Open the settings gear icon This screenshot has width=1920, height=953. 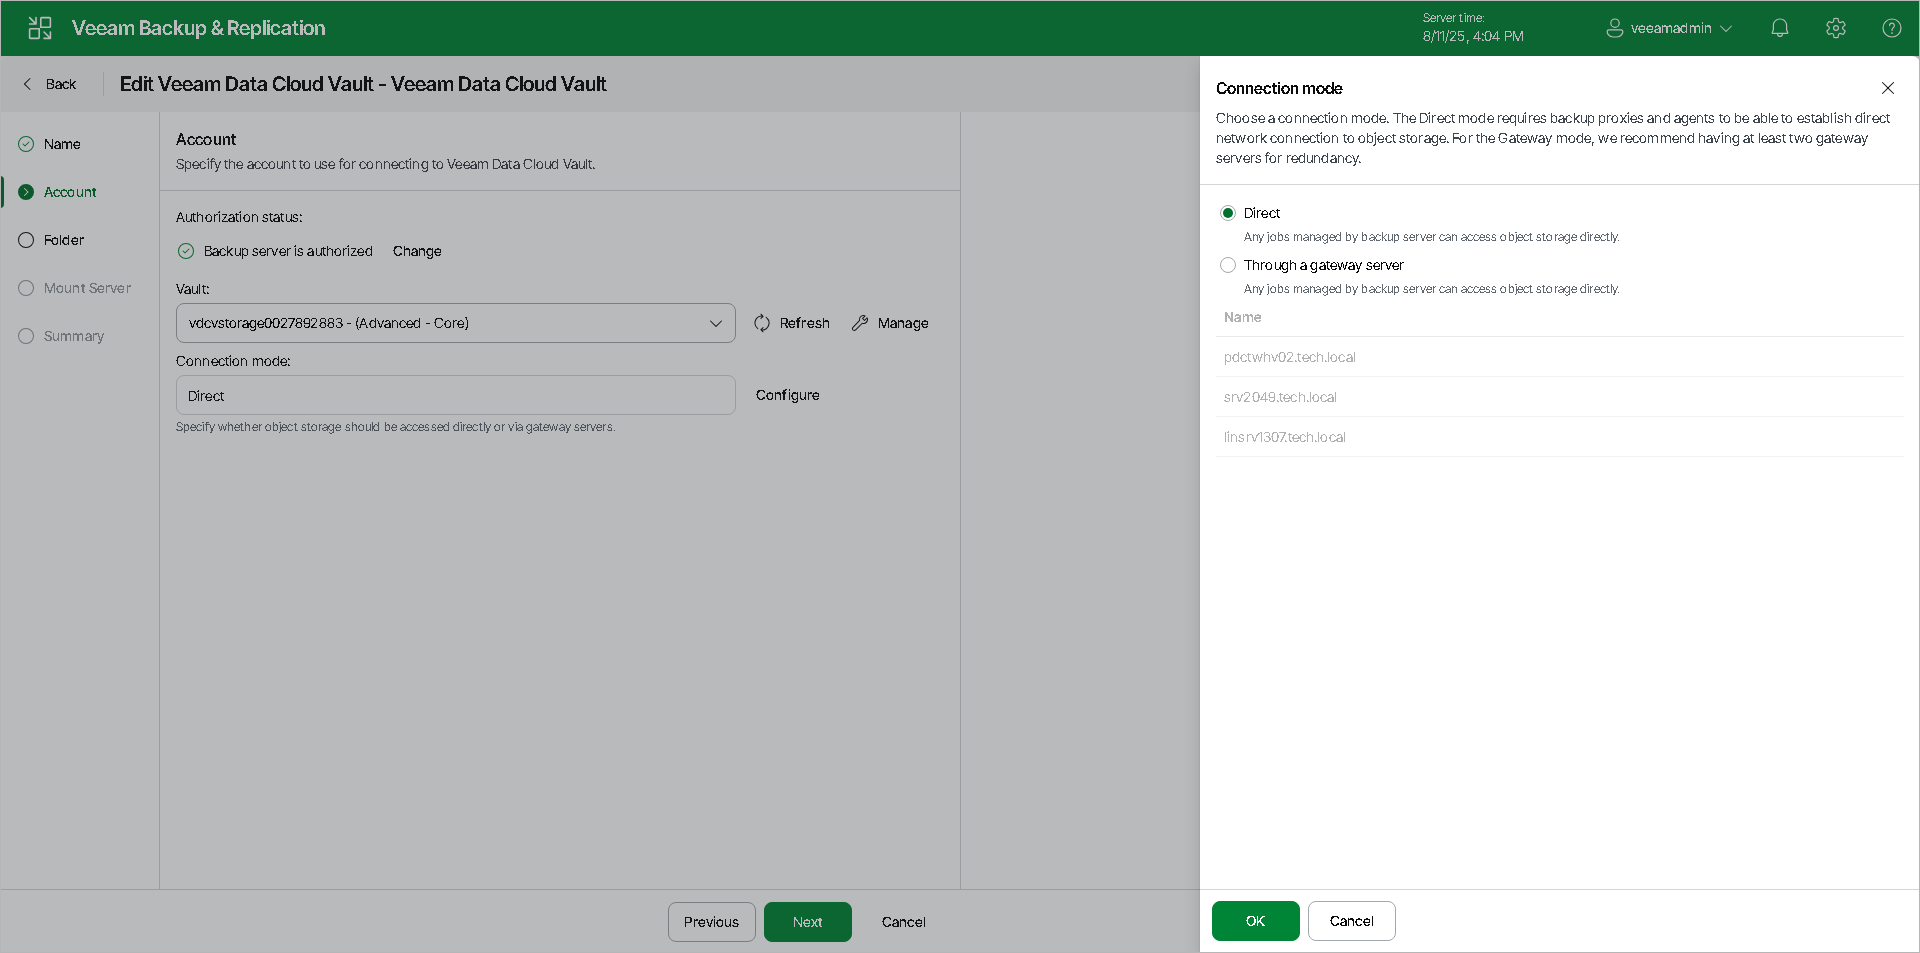coord(1836,28)
